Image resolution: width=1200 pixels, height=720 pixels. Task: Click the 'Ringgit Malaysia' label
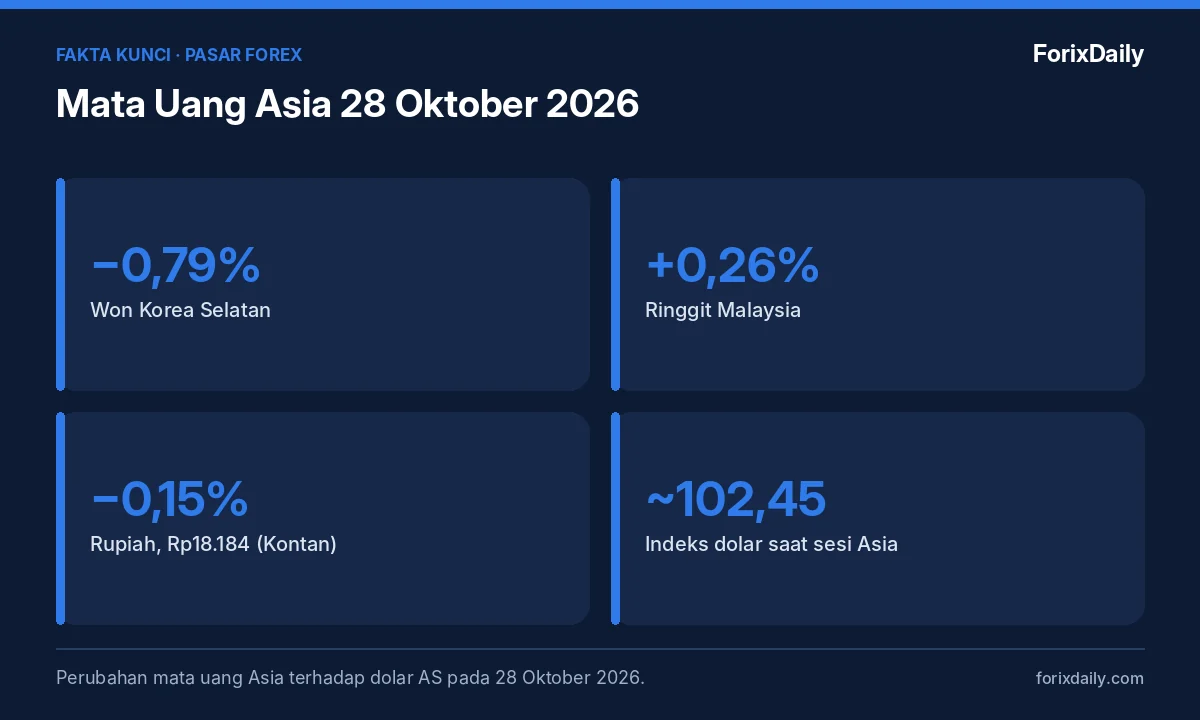pyautogui.click(x=723, y=310)
